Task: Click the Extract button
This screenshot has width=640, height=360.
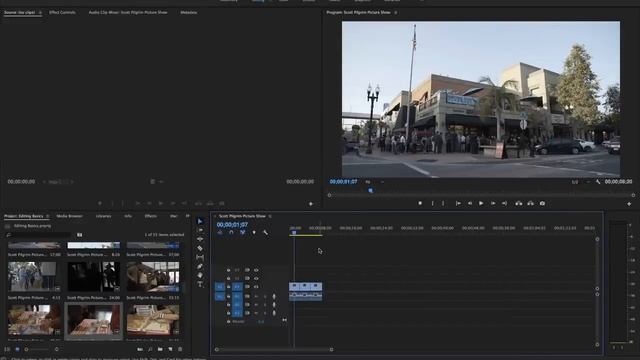Action: 531,203
